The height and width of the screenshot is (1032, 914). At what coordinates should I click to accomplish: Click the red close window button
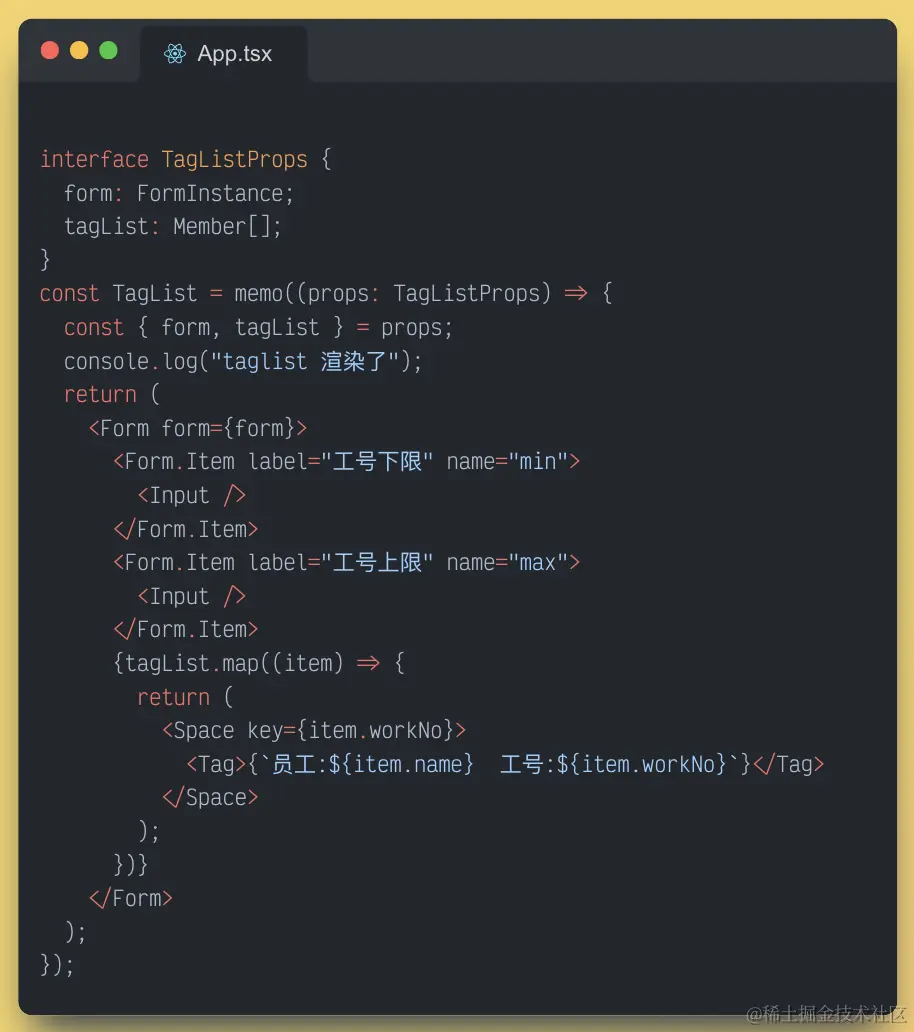tap(50, 50)
